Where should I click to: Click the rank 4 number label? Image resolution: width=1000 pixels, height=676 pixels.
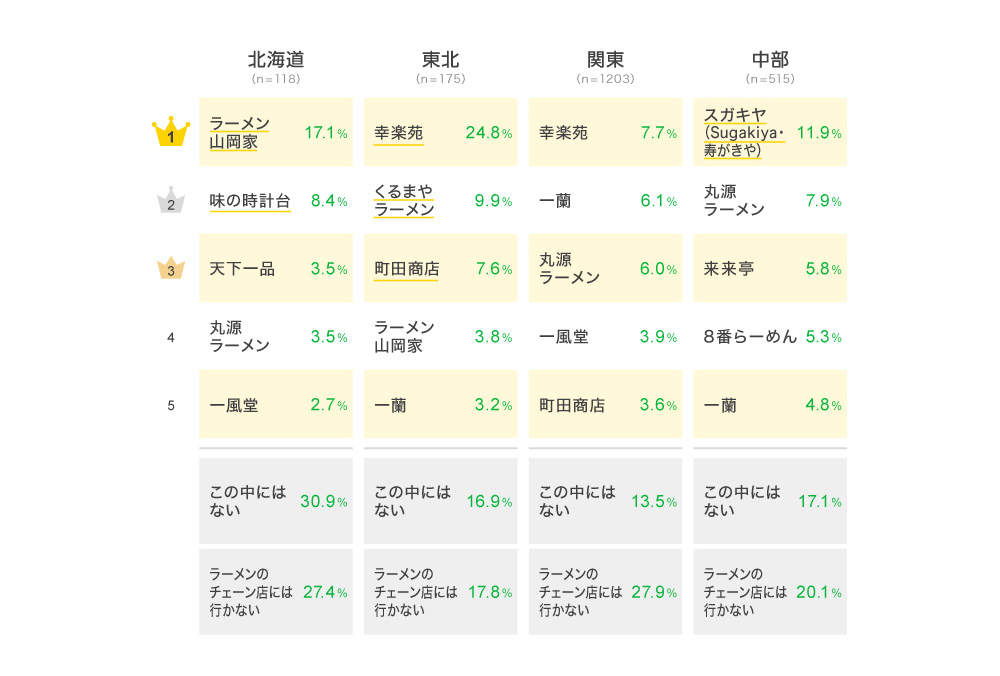[171, 338]
